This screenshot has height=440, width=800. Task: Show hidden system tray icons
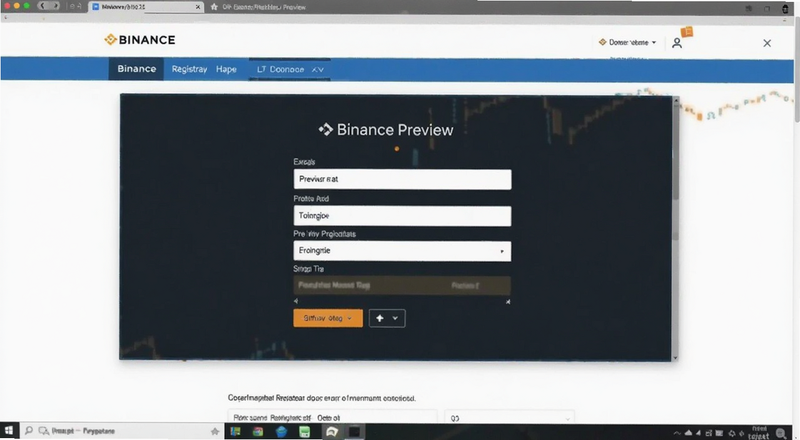[677, 433]
